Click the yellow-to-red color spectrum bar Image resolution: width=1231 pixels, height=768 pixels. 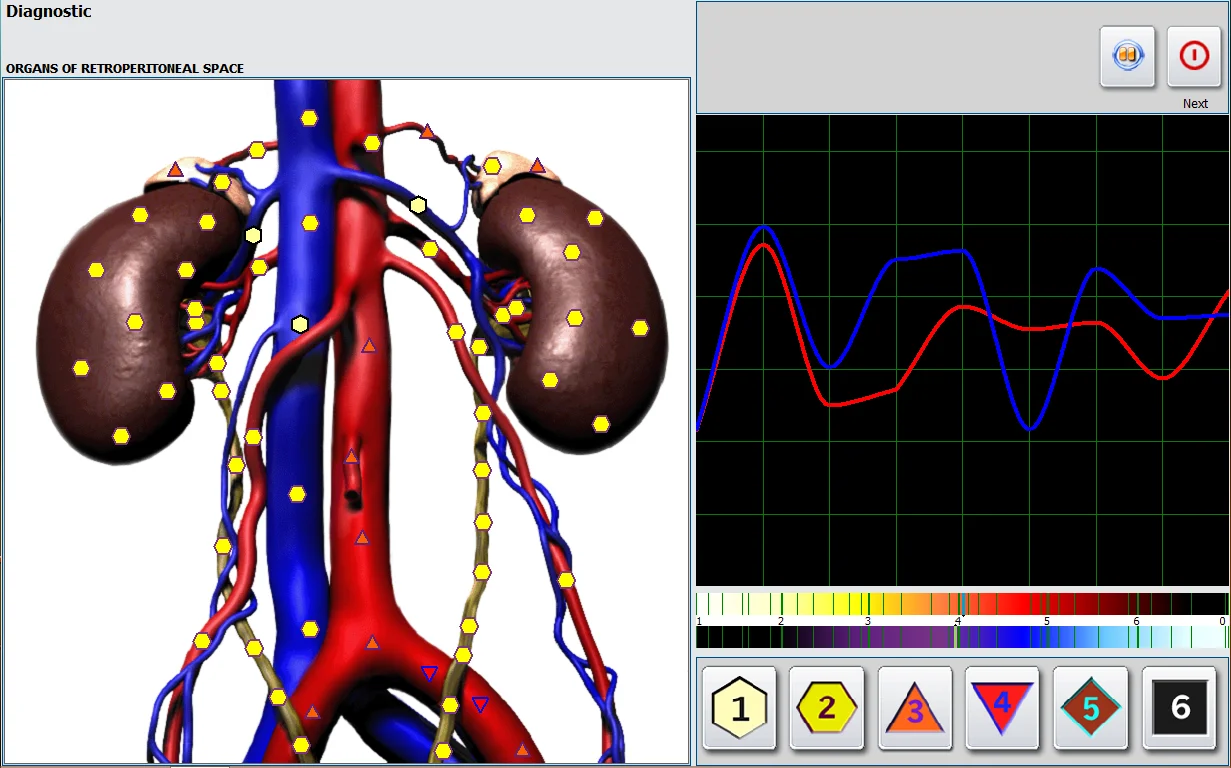[960, 604]
